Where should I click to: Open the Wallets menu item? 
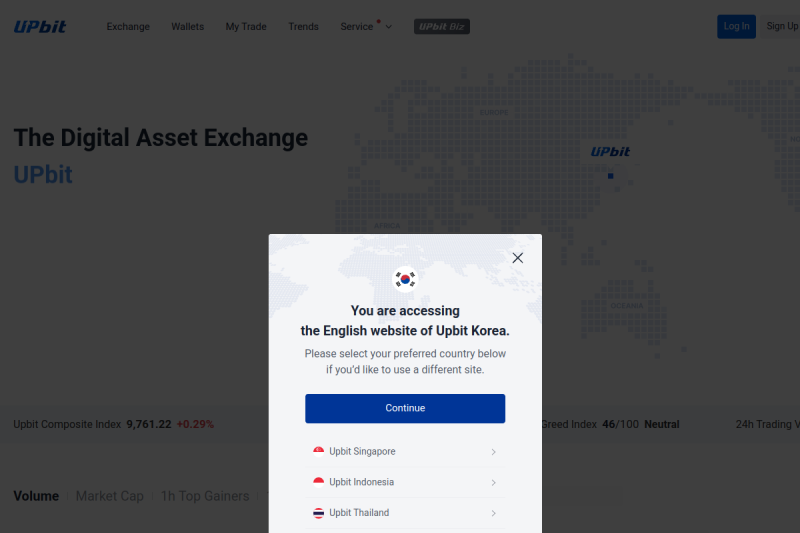(187, 27)
